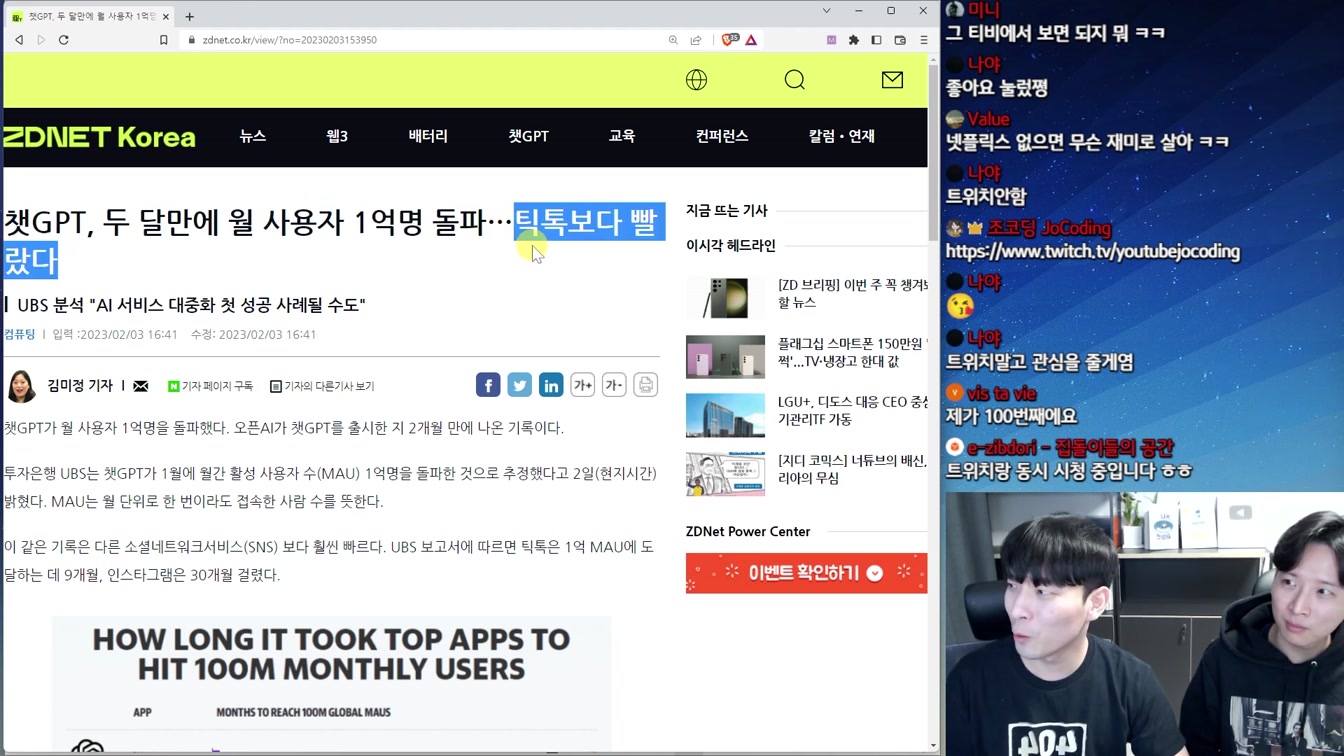Print the article with printer icon
This screenshot has width=1344, height=756.
click(x=646, y=385)
